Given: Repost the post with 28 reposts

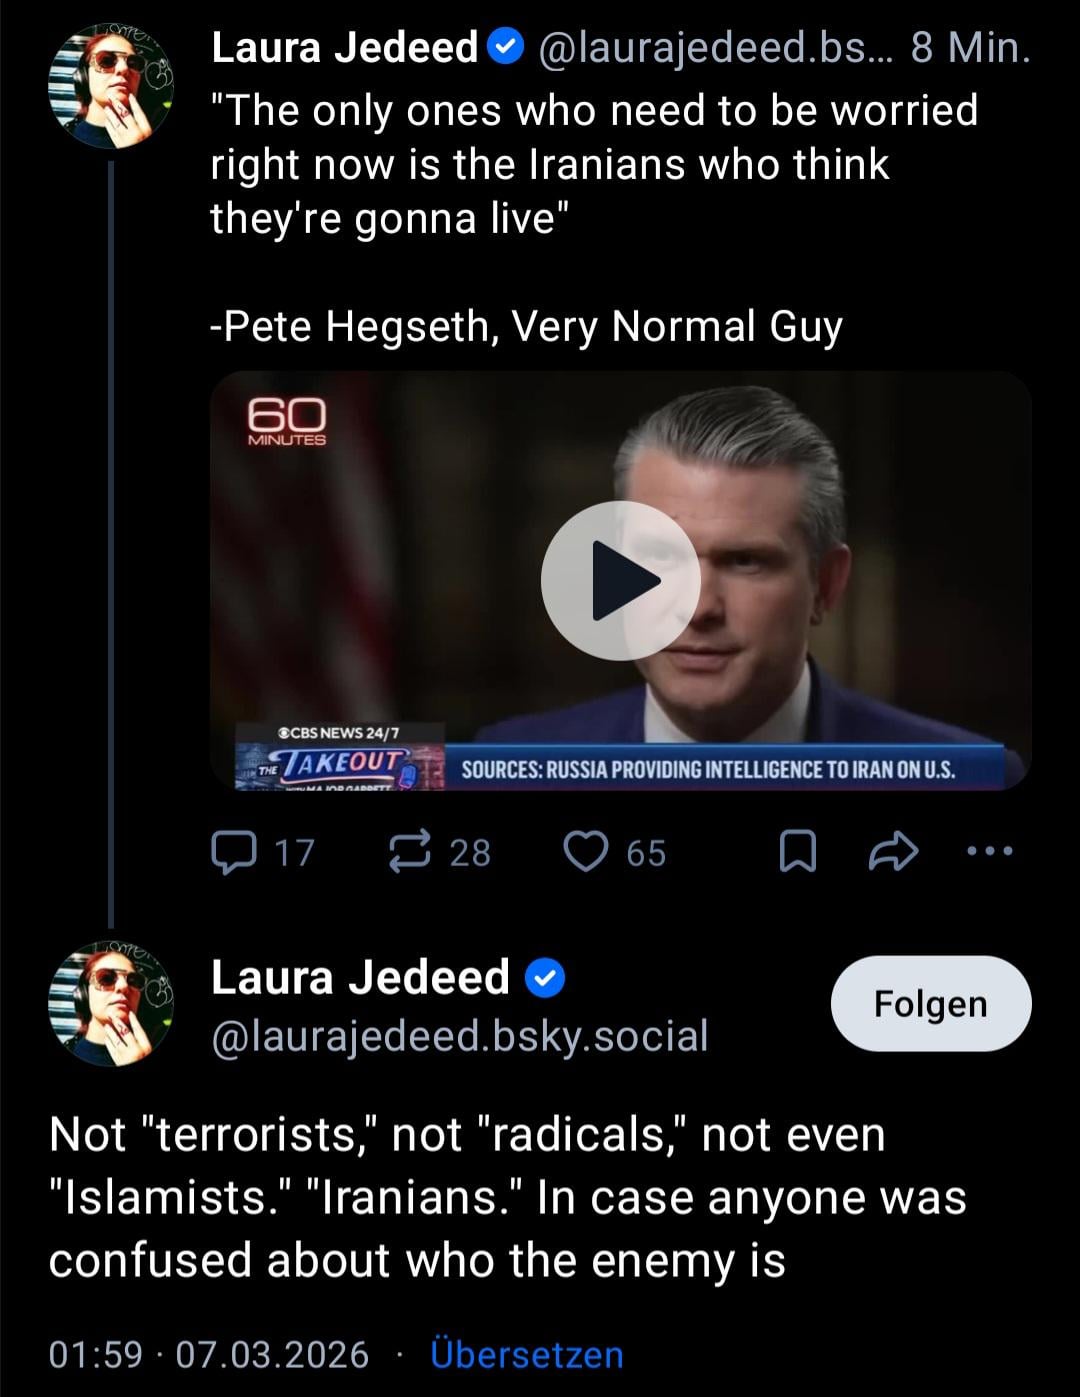Looking at the screenshot, I should click(409, 852).
